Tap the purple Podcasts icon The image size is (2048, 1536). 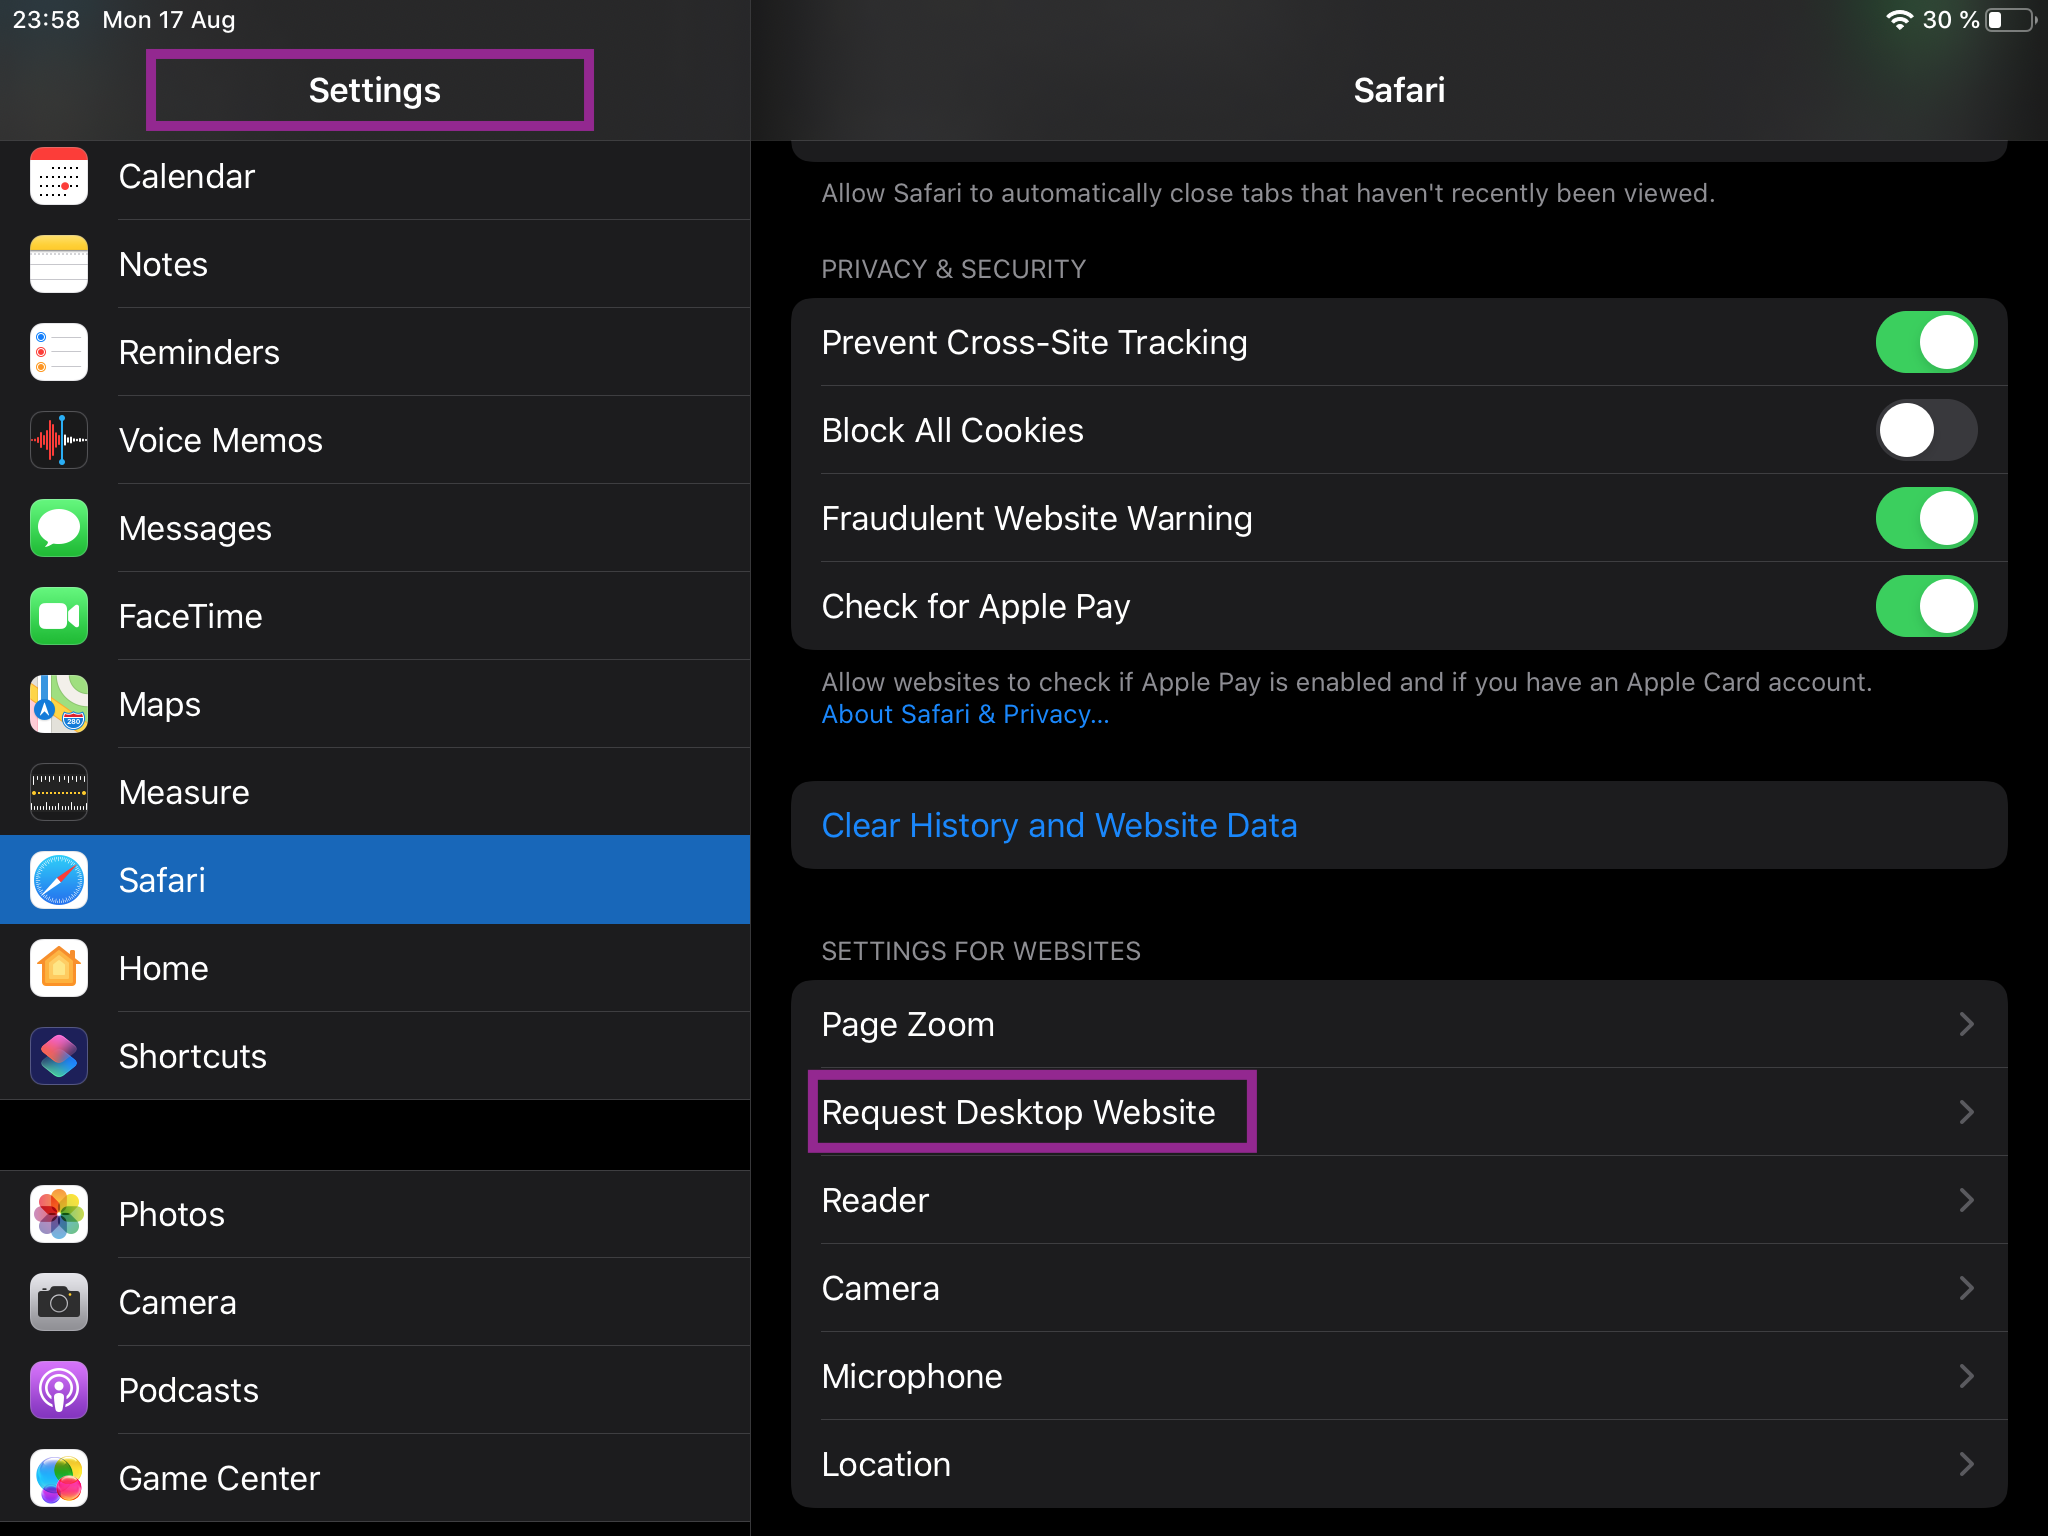(59, 1391)
